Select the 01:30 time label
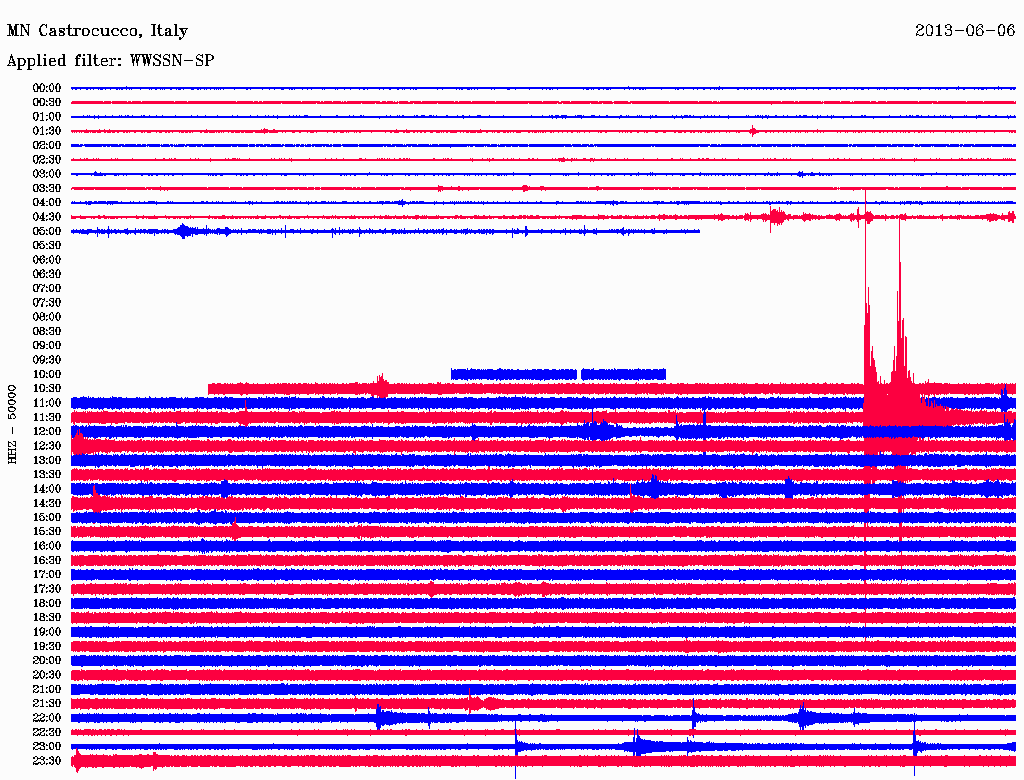This screenshot has height=780, width=1024. pos(47,131)
